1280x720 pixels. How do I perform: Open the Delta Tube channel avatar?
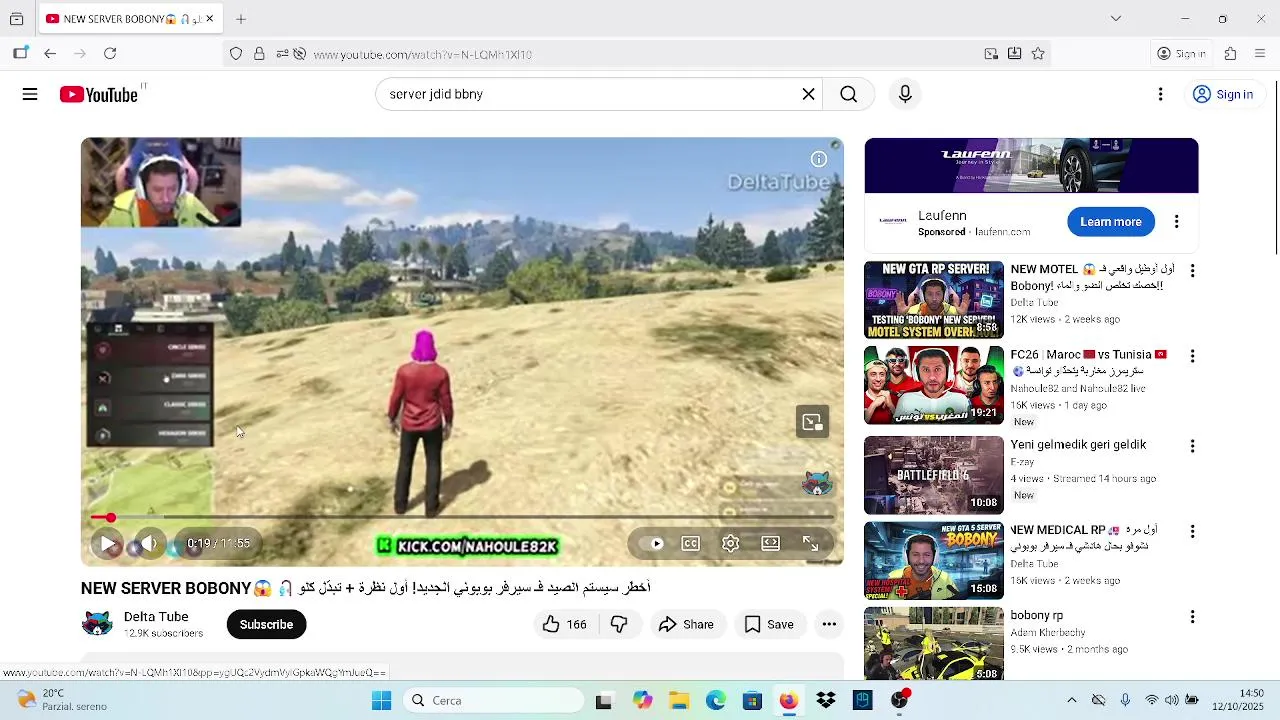[97, 624]
